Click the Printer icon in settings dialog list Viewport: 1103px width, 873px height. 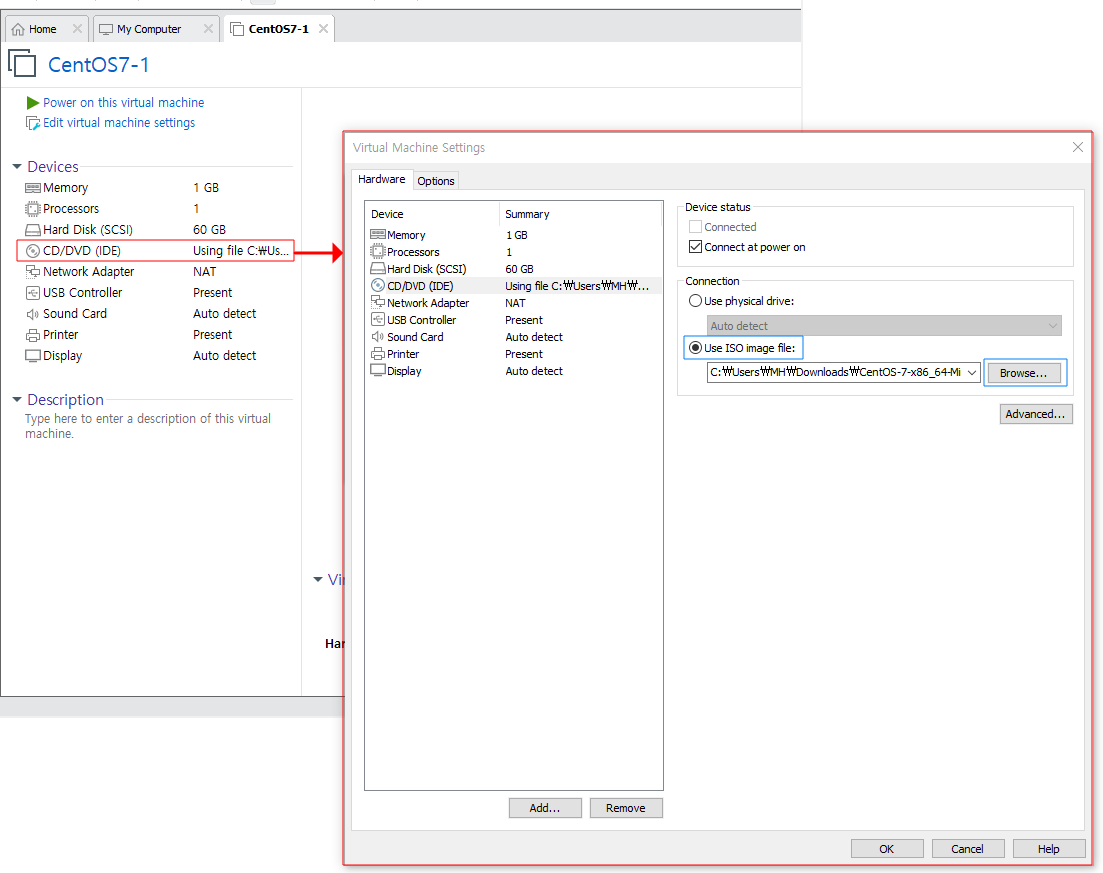pyautogui.click(x=378, y=354)
